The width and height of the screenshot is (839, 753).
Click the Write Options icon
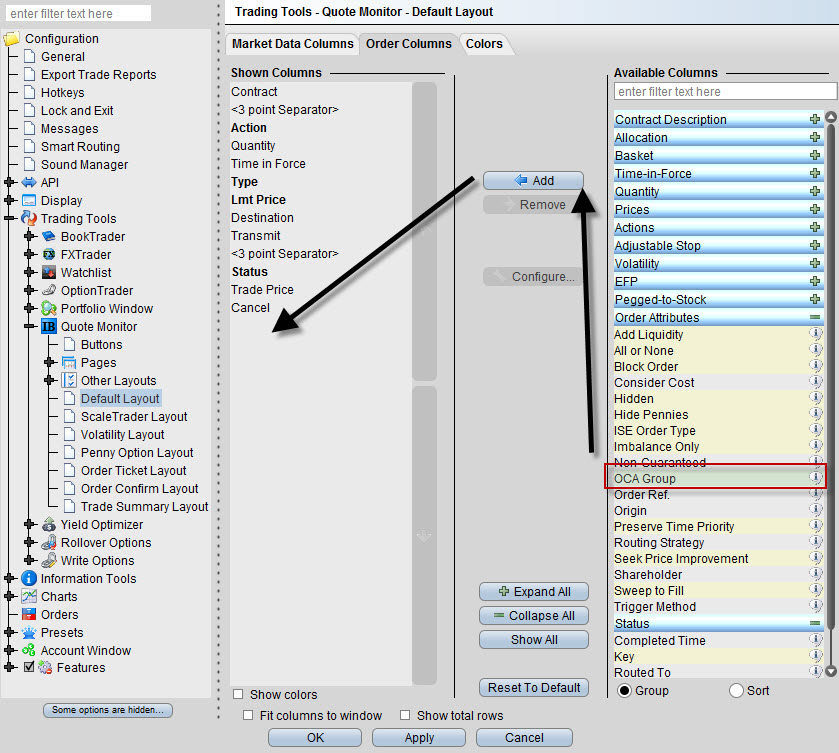49,560
